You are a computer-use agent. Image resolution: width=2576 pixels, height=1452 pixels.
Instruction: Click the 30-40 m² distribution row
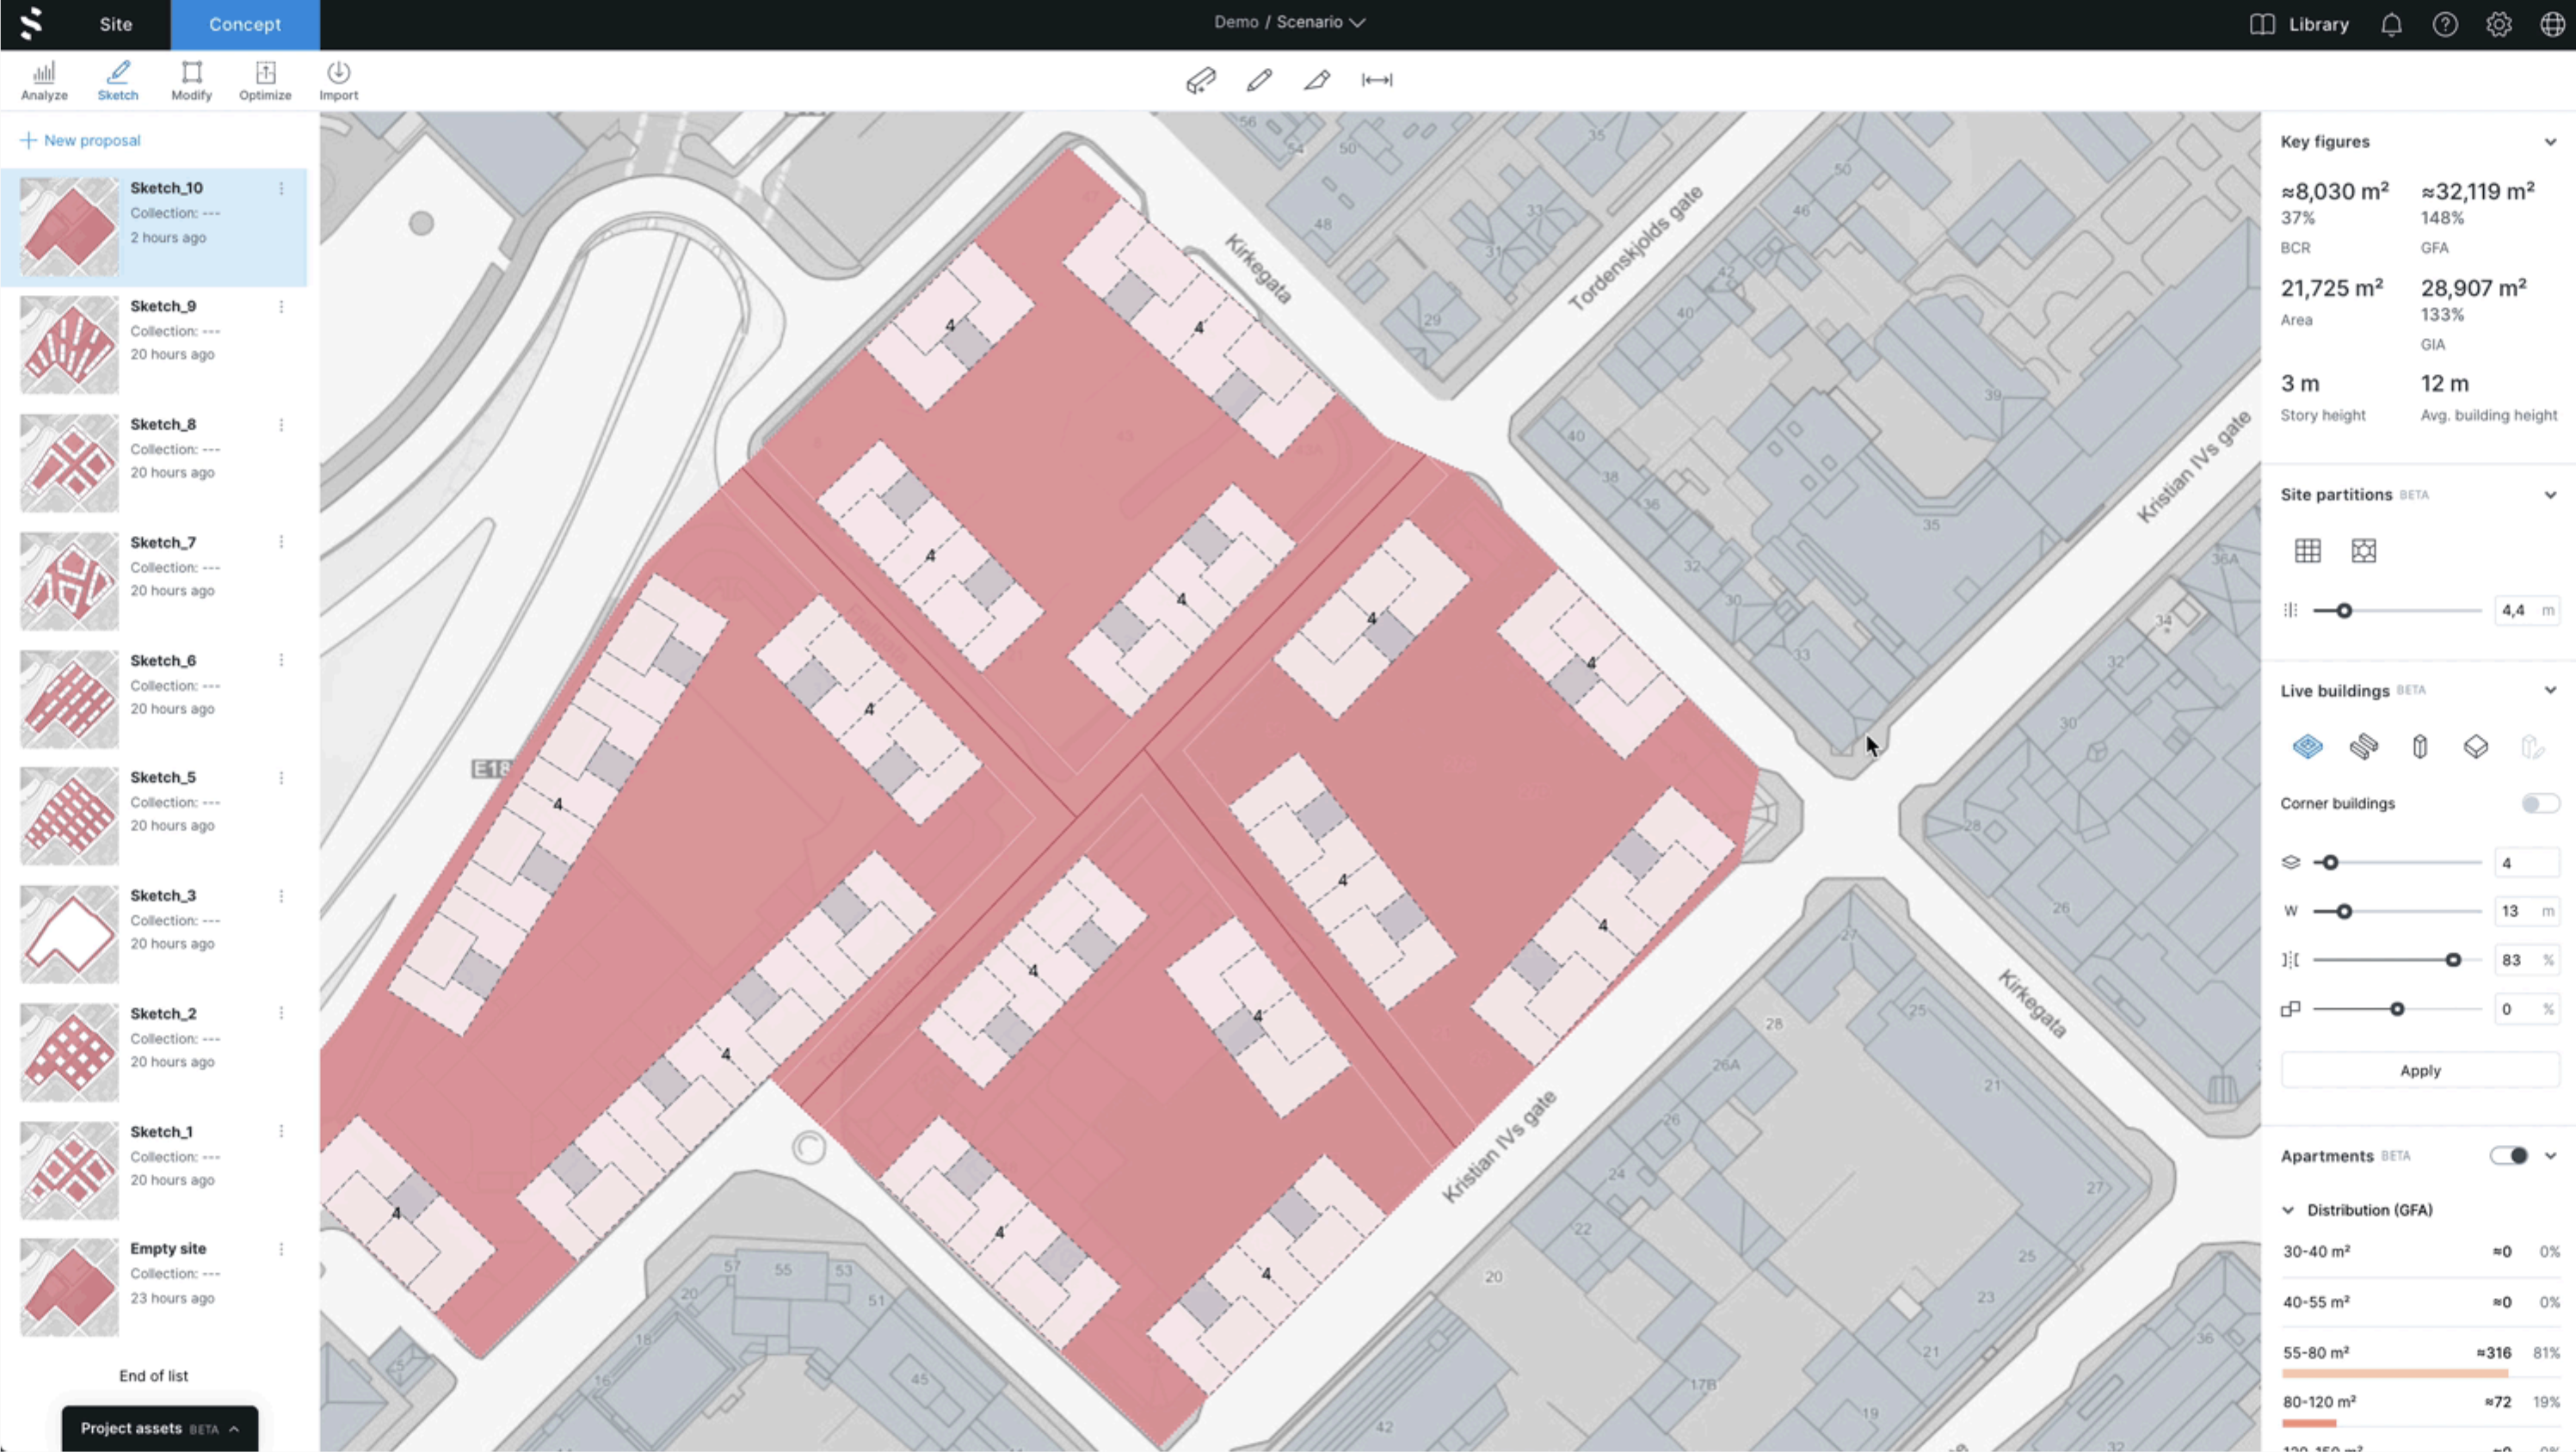point(2420,1252)
